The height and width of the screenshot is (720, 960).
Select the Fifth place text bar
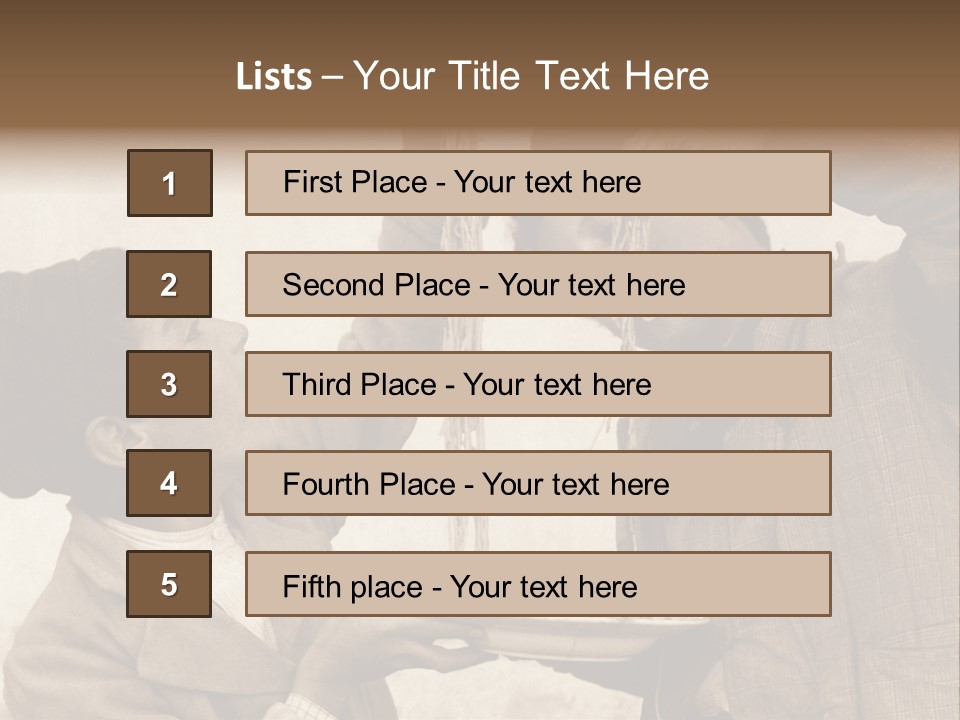[538, 584]
